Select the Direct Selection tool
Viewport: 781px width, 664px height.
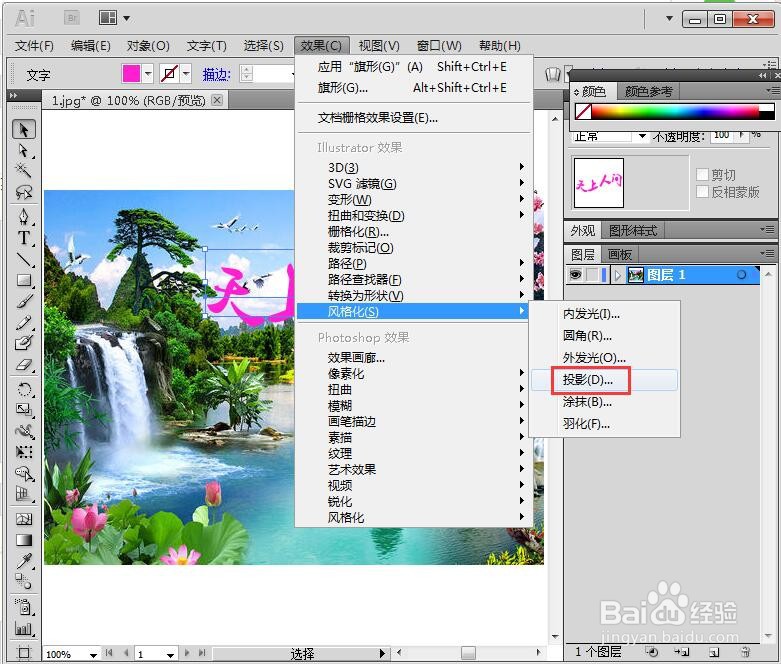click(23, 150)
